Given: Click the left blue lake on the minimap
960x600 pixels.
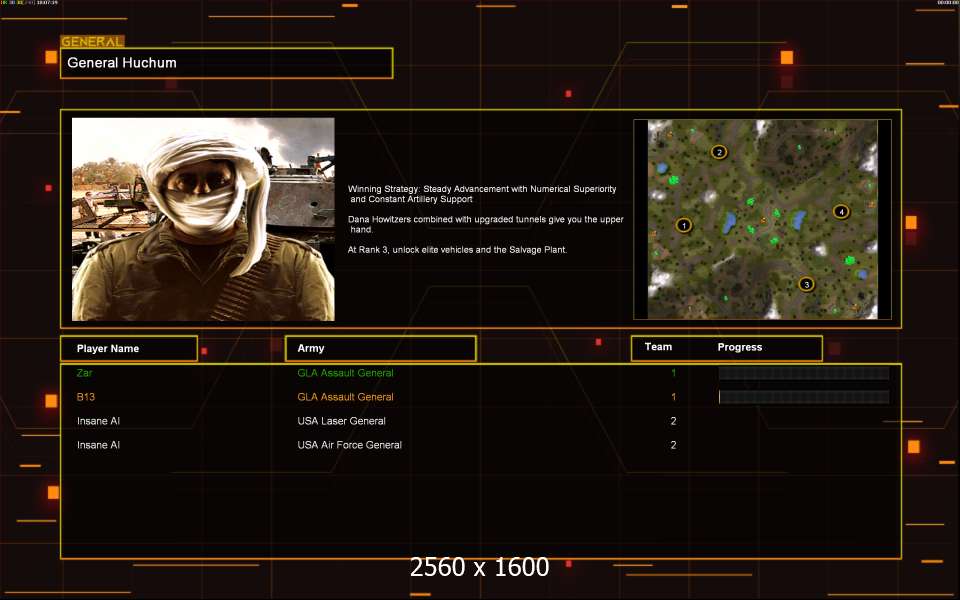Looking at the screenshot, I should [x=730, y=220].
